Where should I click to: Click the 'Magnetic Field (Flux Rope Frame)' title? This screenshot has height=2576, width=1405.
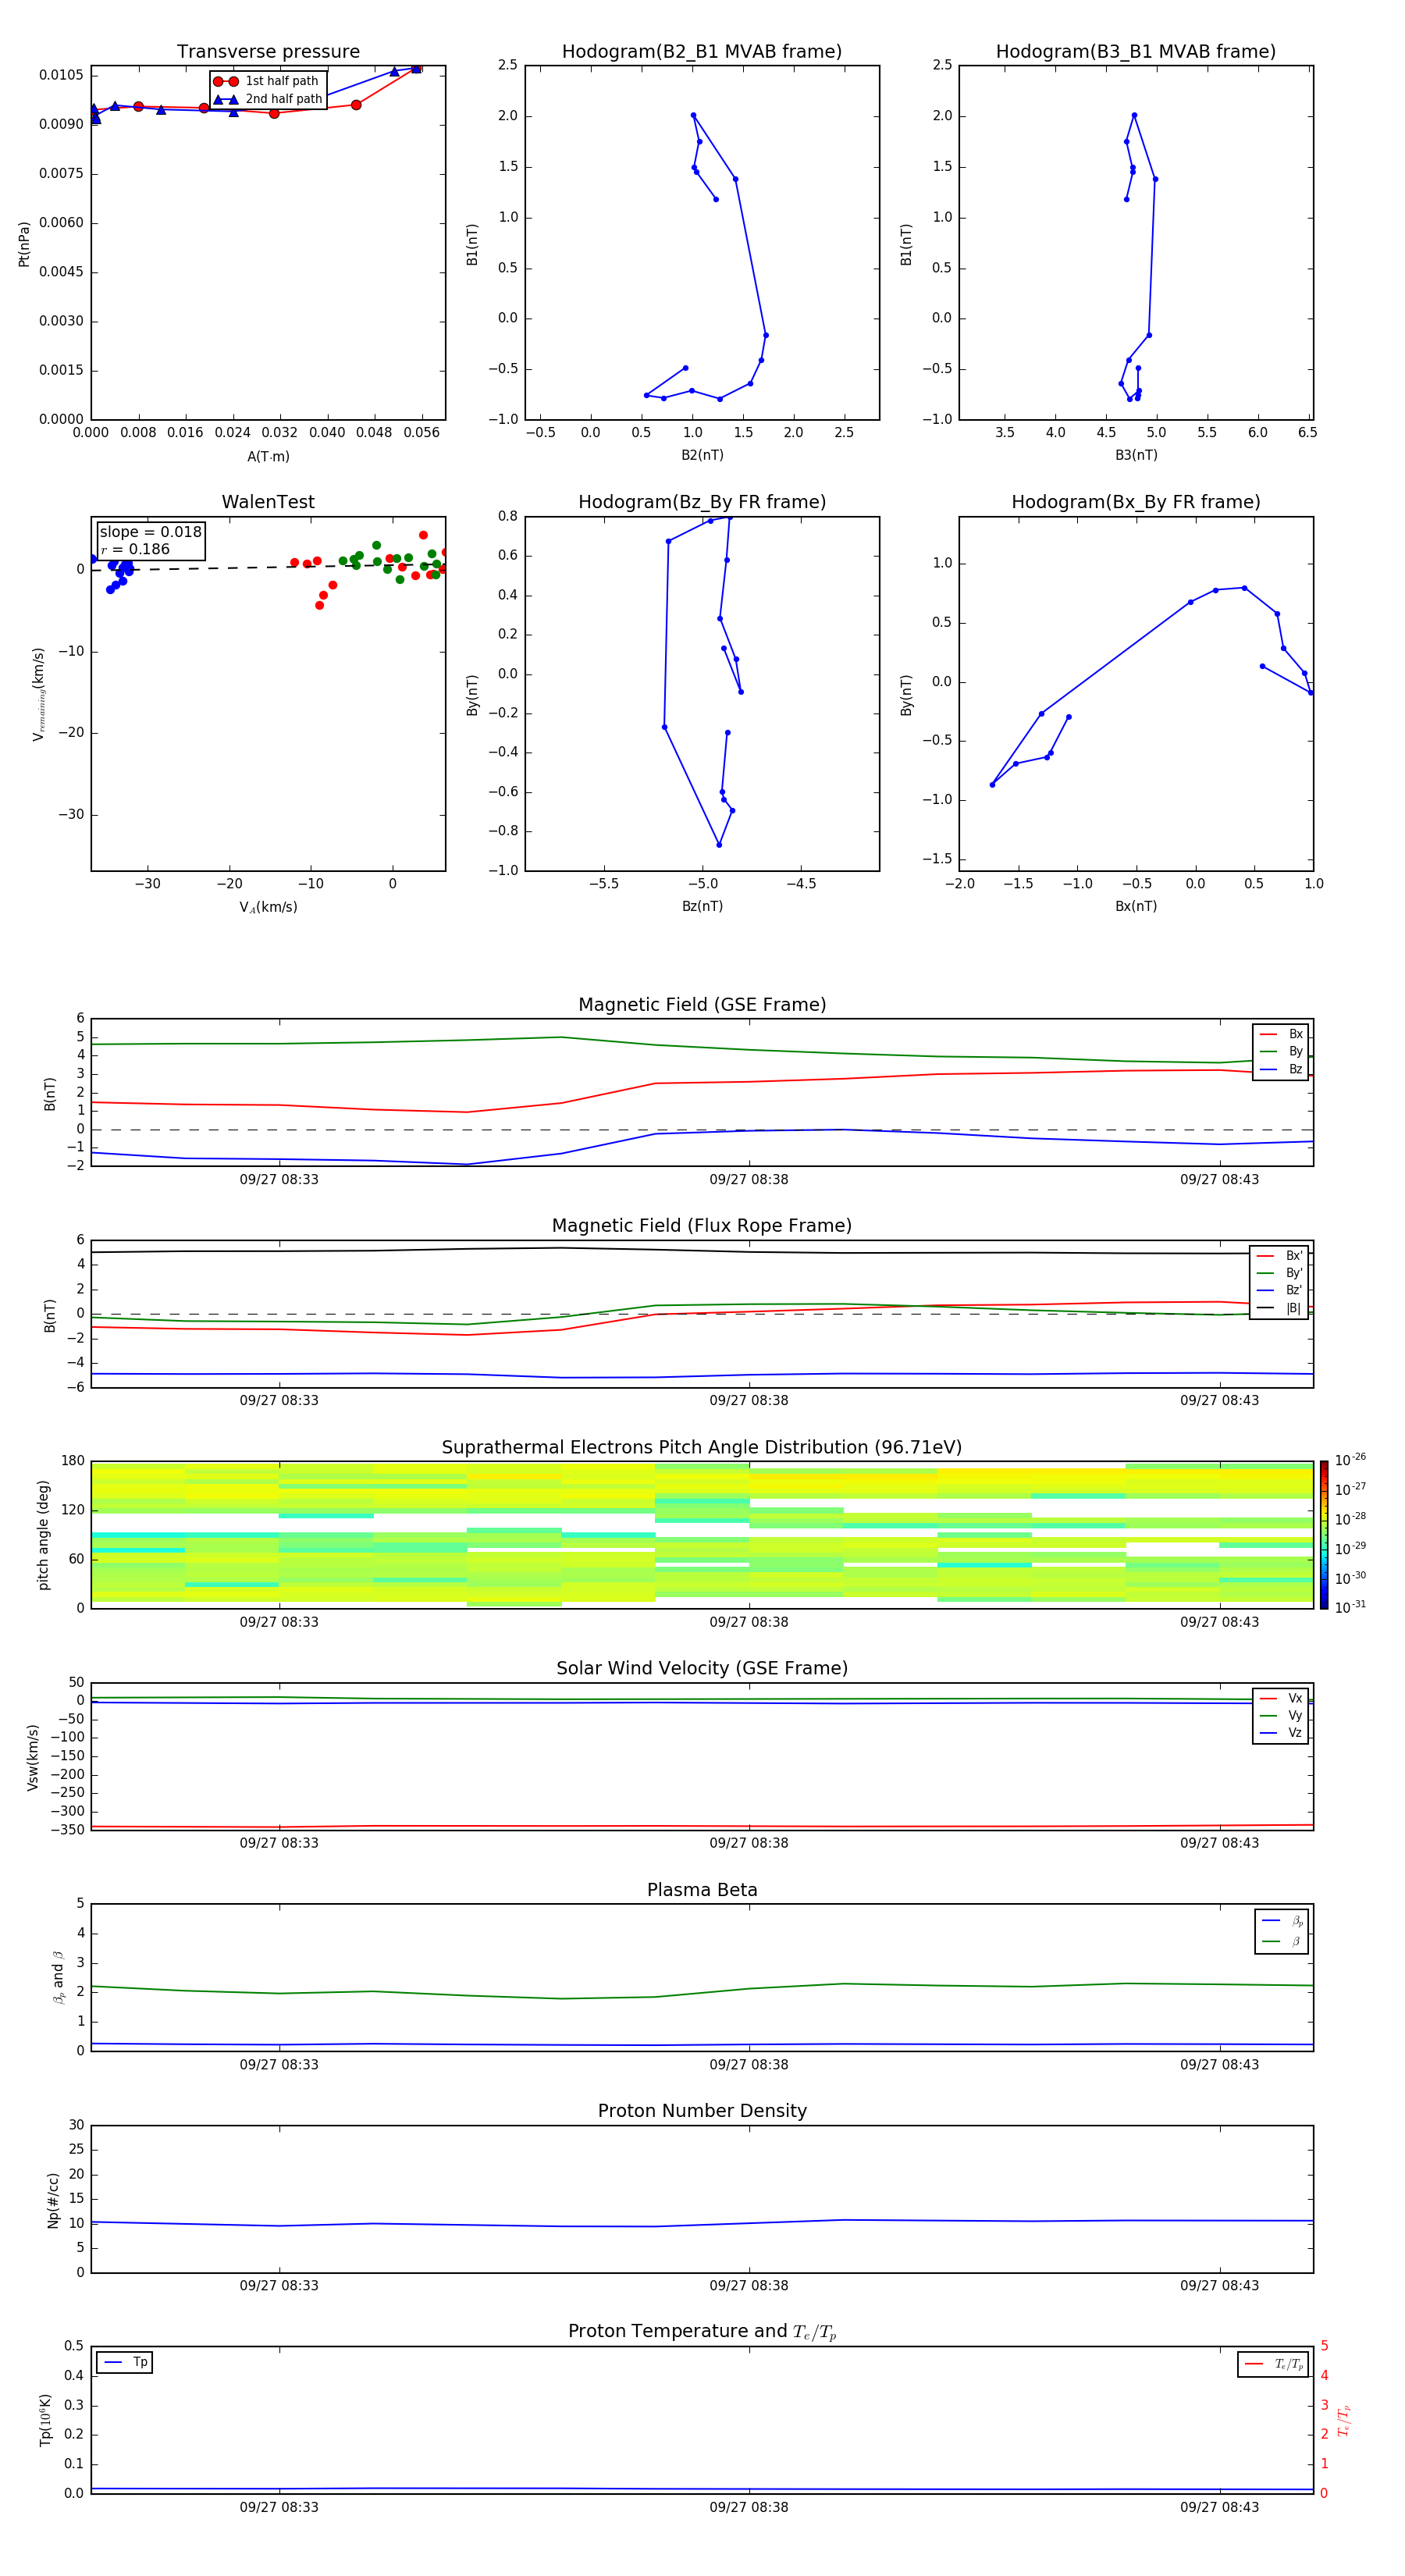[702, 1226]
